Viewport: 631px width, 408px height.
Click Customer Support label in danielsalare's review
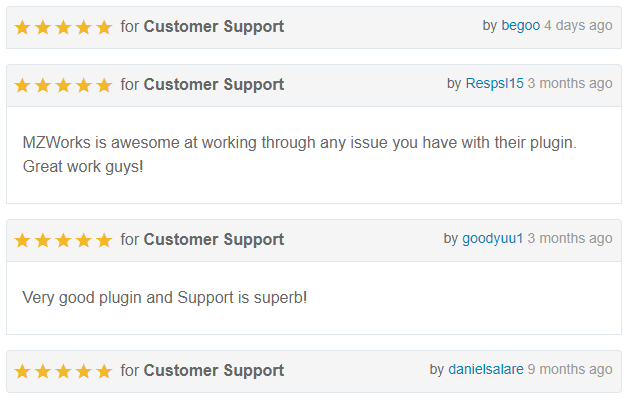[x=214, y=370]
